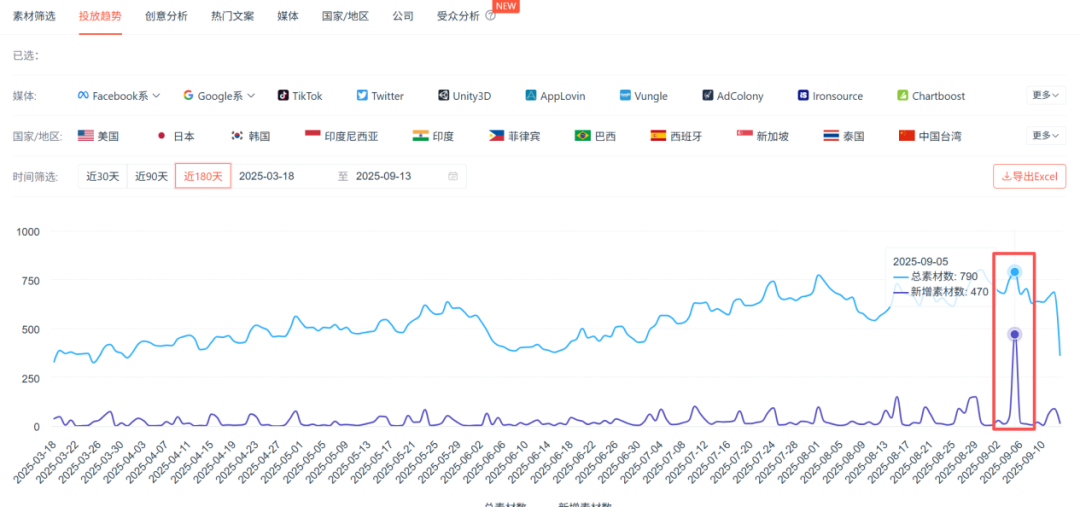This screenshot has height=507, width=1080.
Task: Click the 750 y-axis label
Action: (30, 280)
